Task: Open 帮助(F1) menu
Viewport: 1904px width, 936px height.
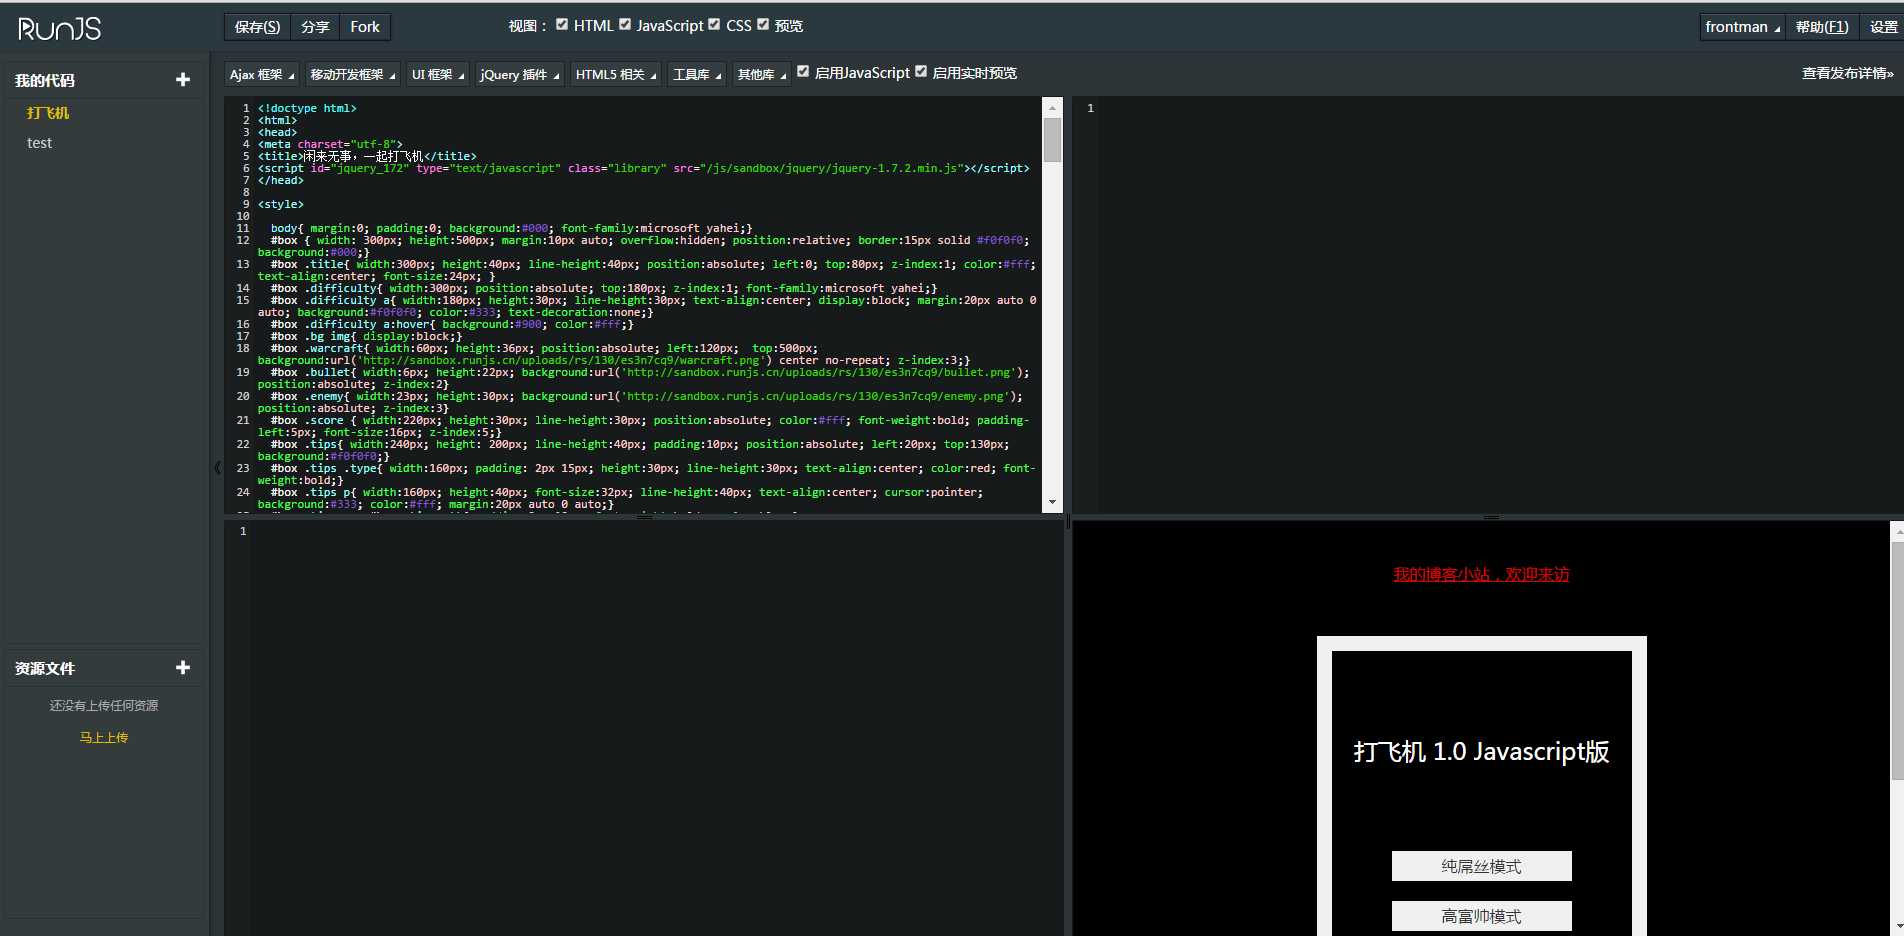Action: coord(1822,27)
